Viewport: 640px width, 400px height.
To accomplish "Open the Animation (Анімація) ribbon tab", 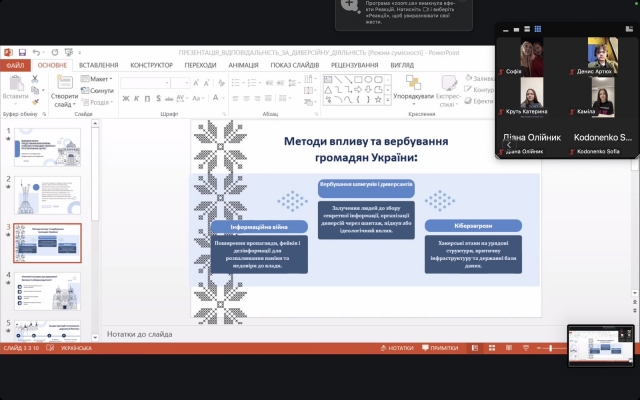I will click(243, 65).
